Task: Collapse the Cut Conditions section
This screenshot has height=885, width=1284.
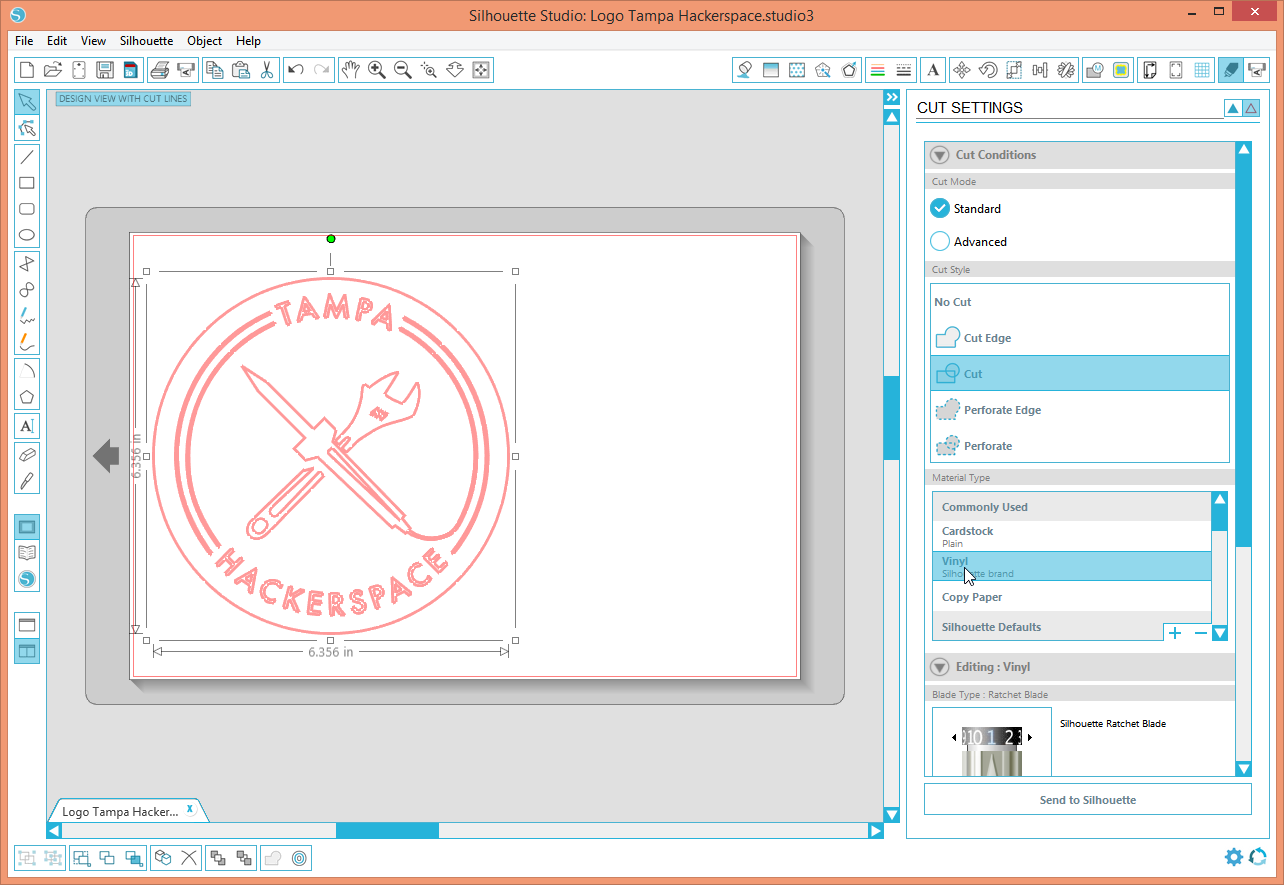Action: pyautogui.click(x=939, y=154)
